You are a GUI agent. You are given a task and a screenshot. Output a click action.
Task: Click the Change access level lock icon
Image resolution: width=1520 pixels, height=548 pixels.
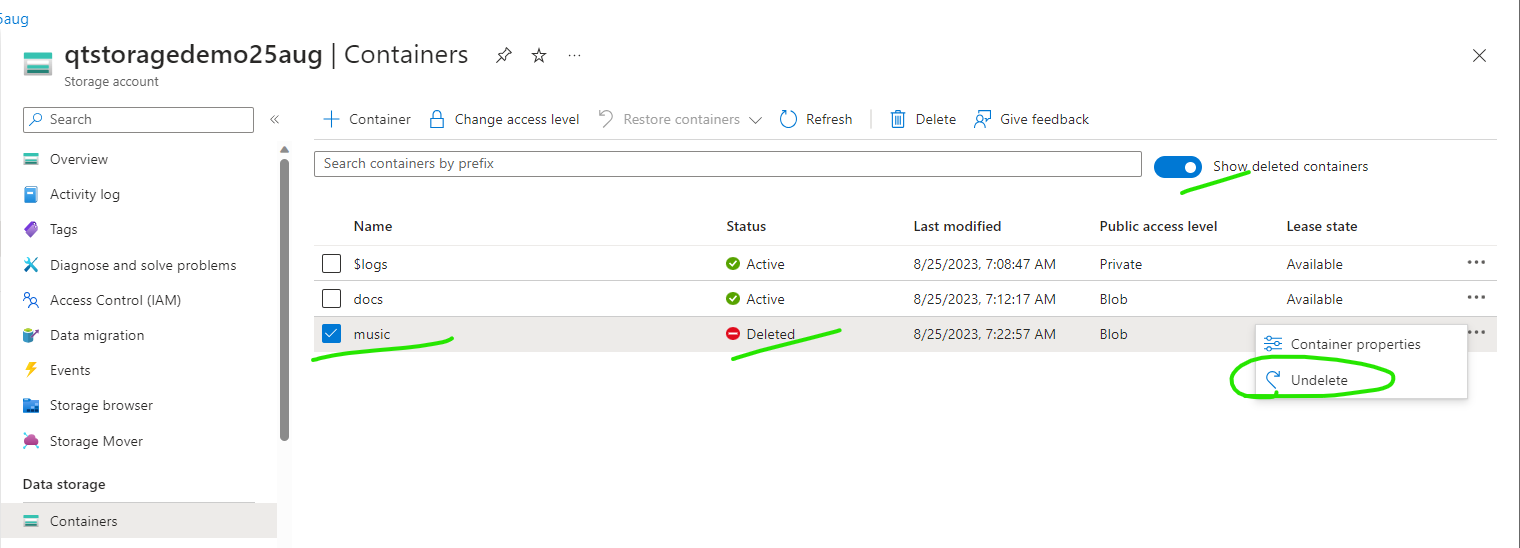(x=437, y=119)
